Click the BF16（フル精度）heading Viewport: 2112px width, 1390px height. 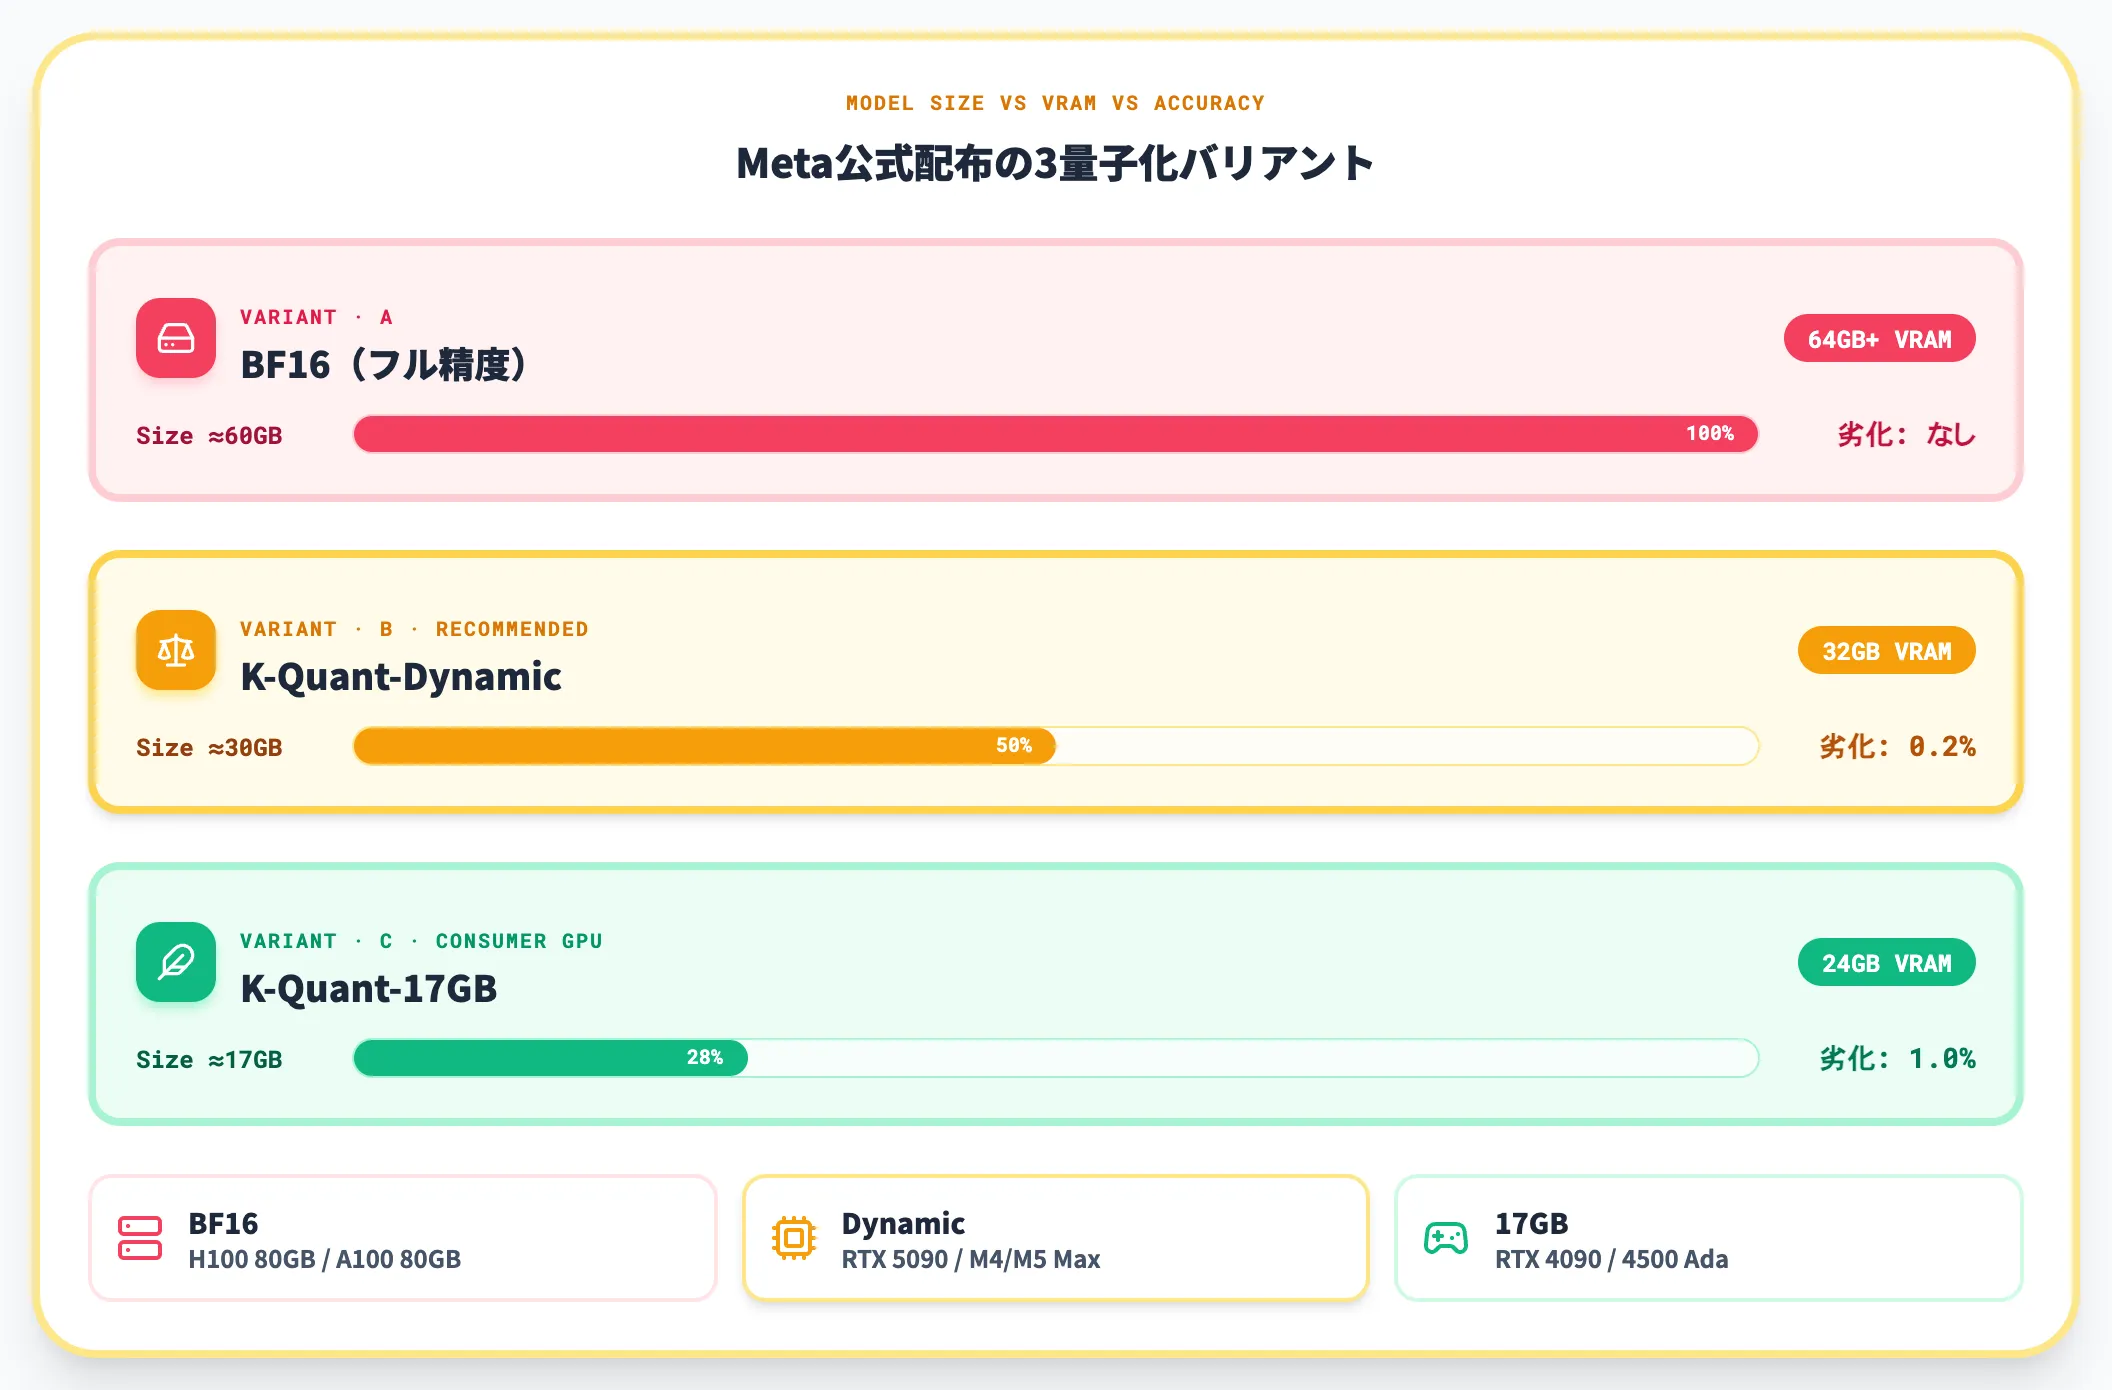pyautogui.click(x=384, y=365)
